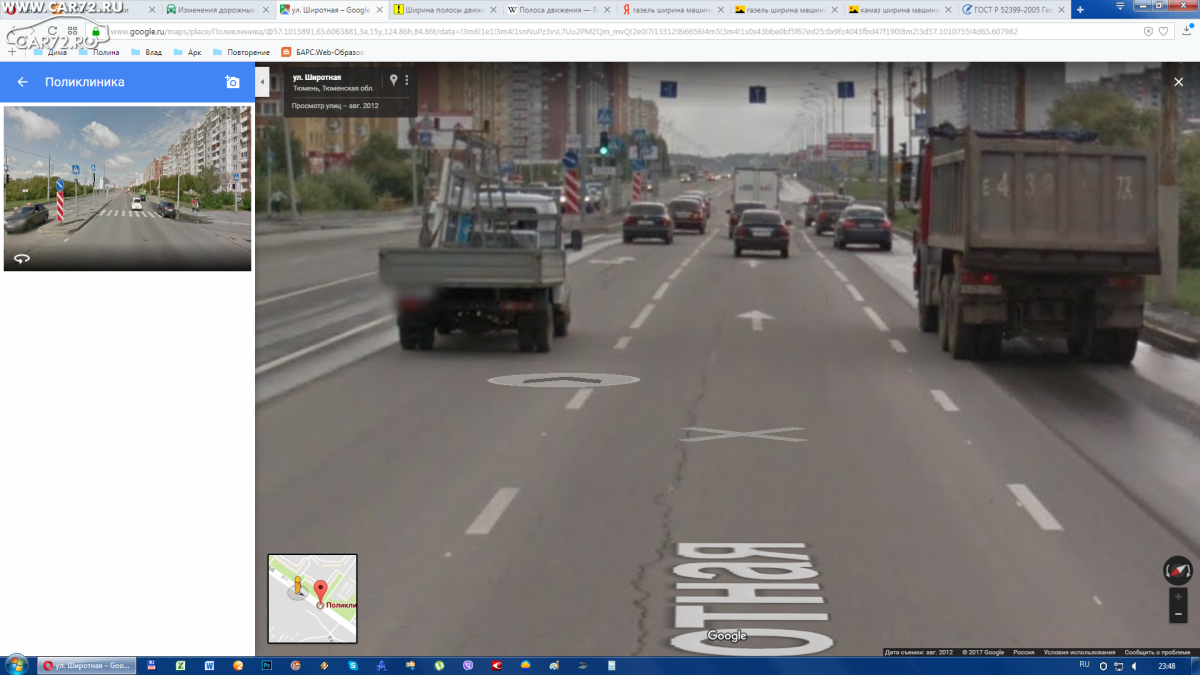This screenshot has height=675, width=1200.
Task: Open the three-dot menu in street info card
Action: 407,80
